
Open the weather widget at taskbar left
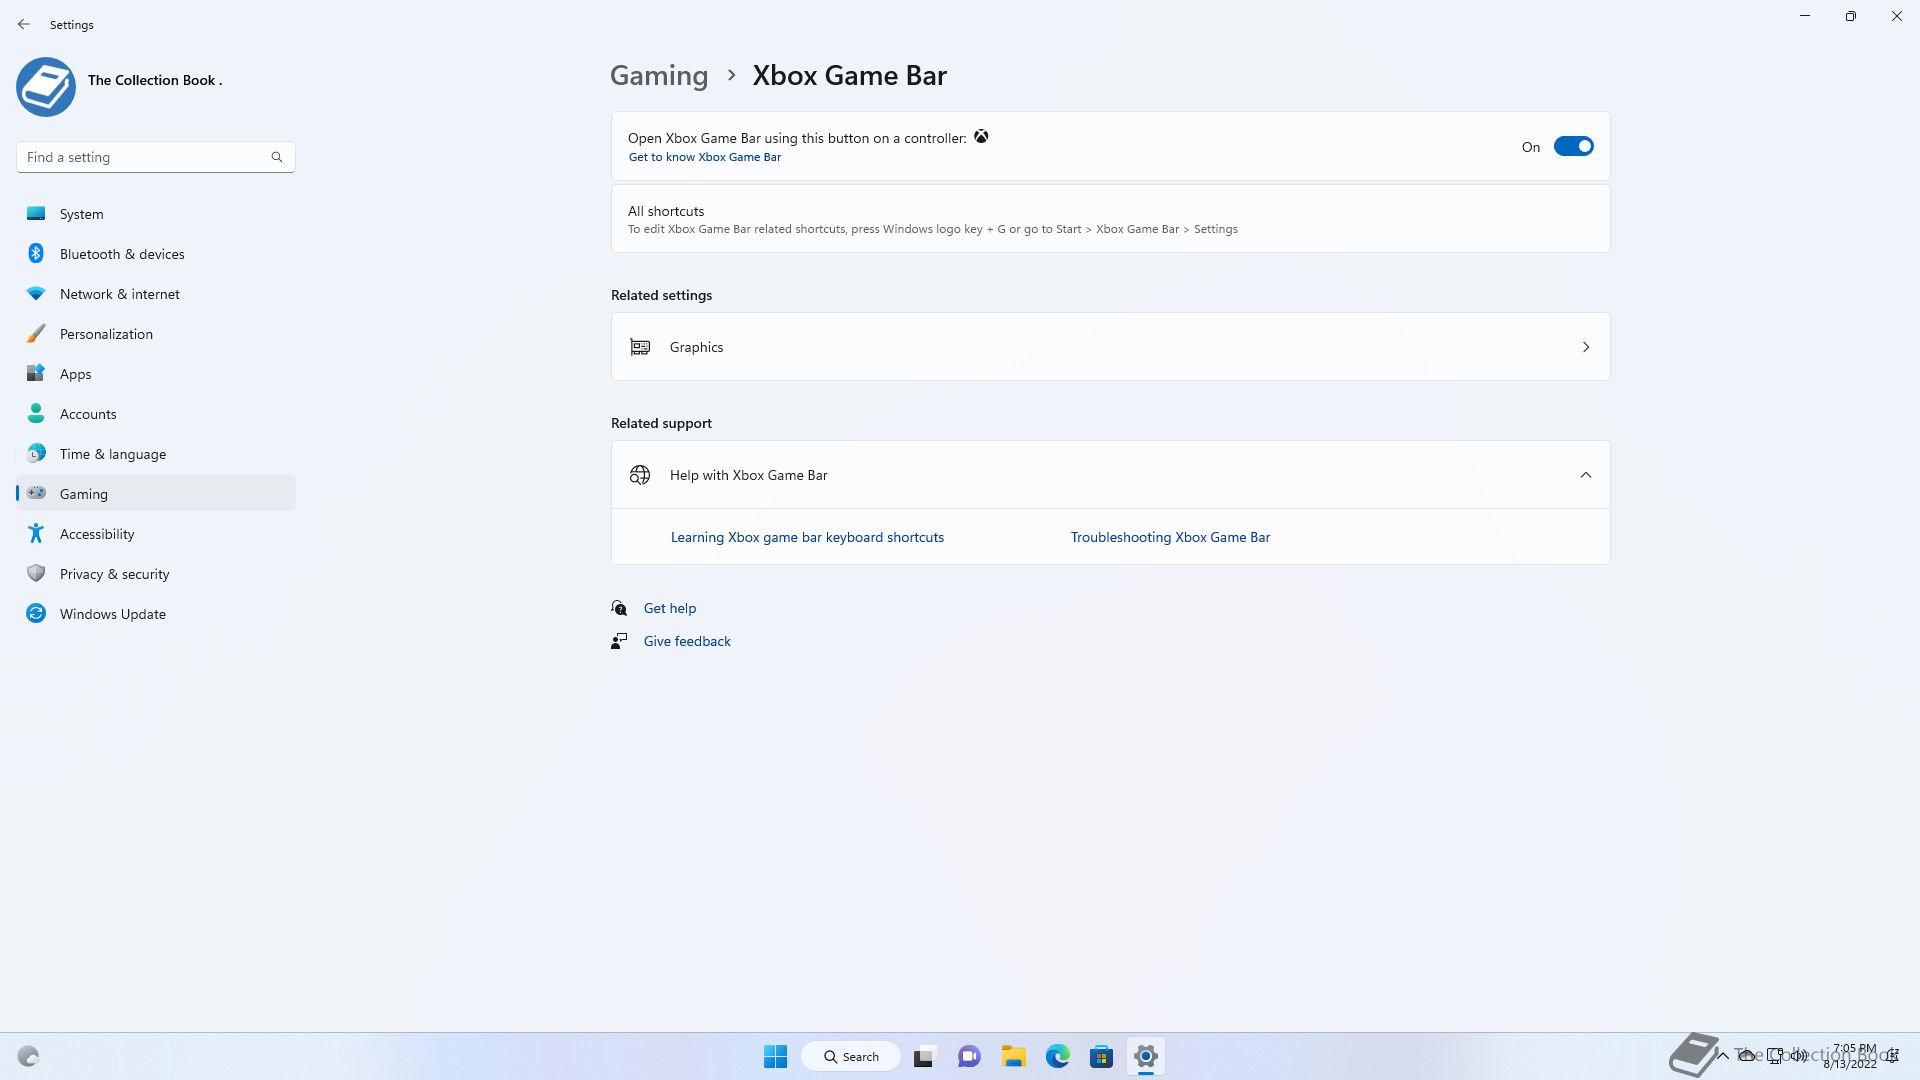coord(28,1056)
